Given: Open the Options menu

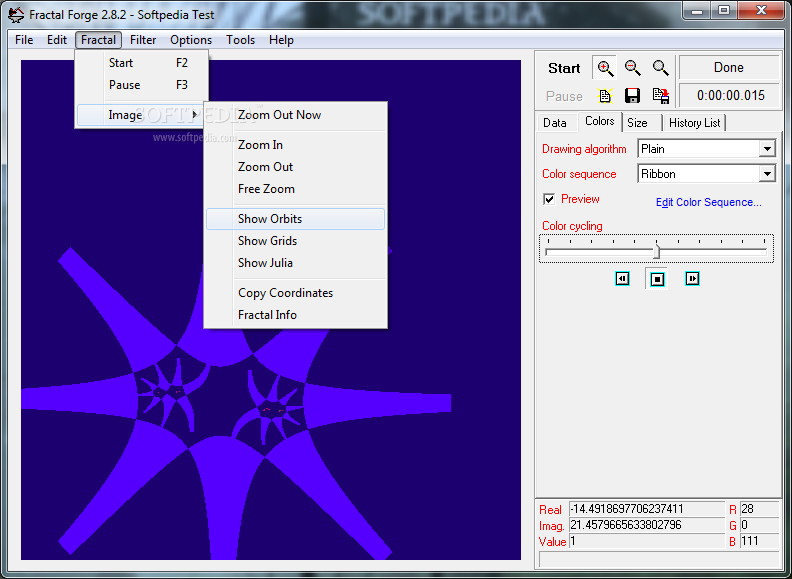Looking at the screenshot, I should click(x=191, y=40).
